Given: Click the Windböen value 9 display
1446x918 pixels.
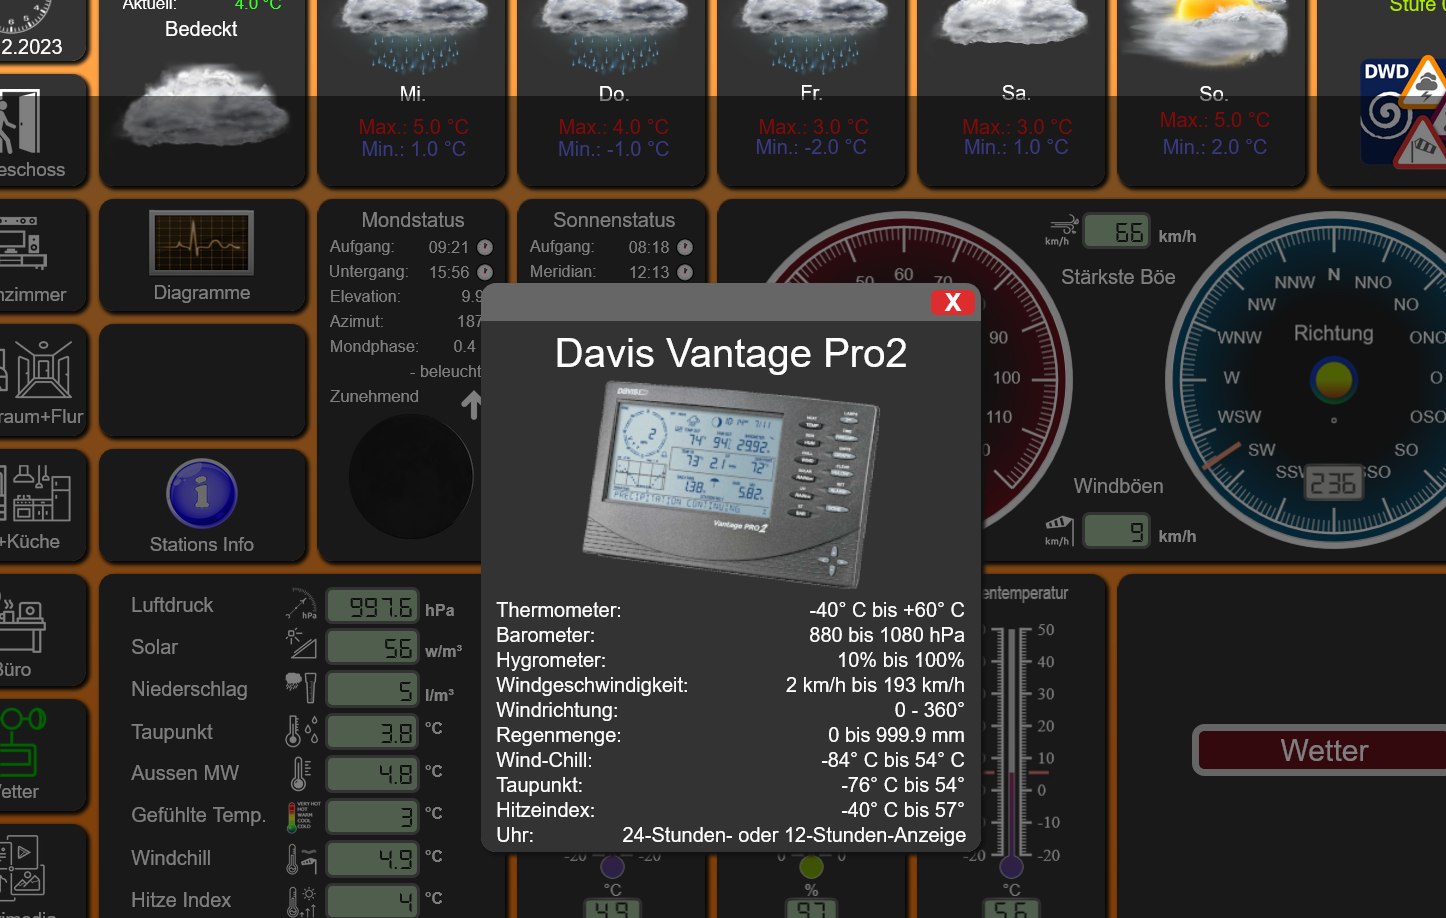Looking at the screenshot, I should click(x=1117, y=531).
